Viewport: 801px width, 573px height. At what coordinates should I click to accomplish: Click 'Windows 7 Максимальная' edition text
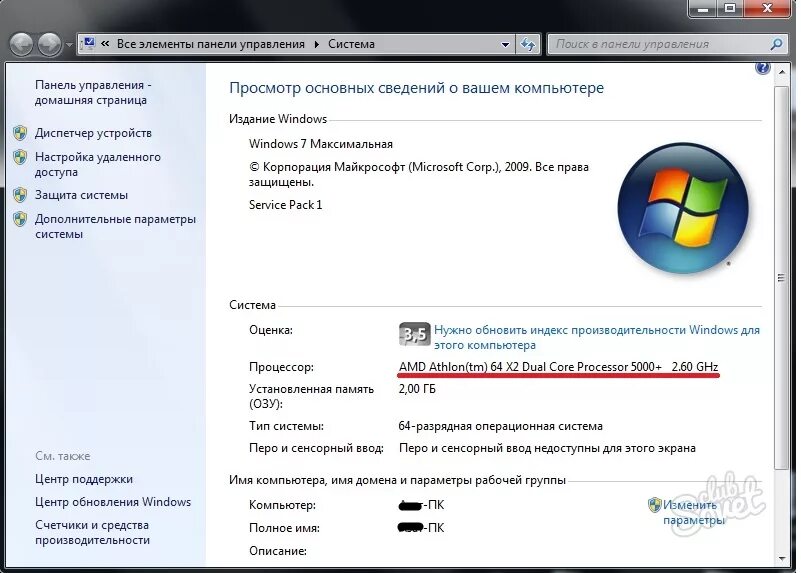(321, 144)
